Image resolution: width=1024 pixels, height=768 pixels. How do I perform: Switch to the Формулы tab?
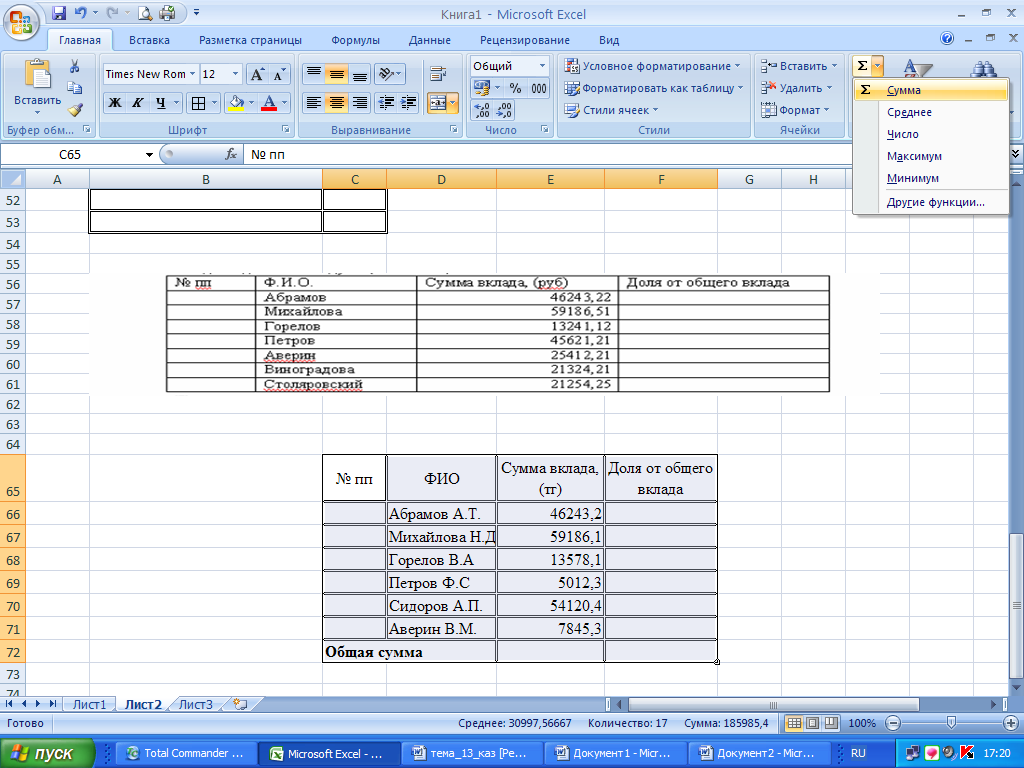(x=355, y=40)
